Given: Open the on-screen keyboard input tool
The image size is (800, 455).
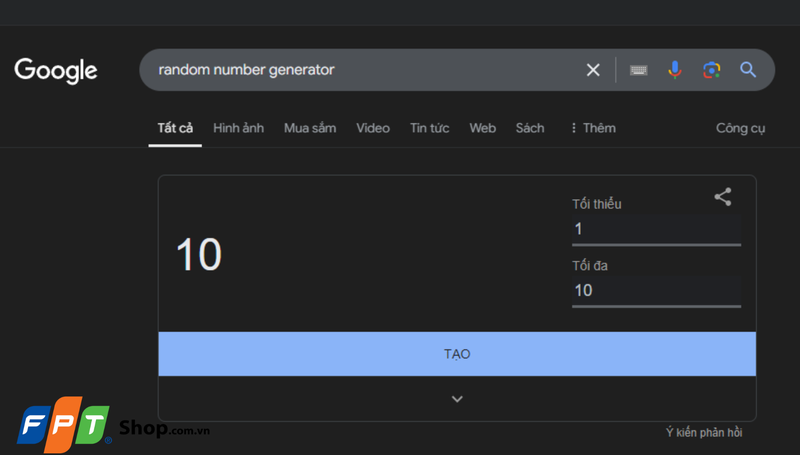Looking at the screenshot, I should 638,70.
